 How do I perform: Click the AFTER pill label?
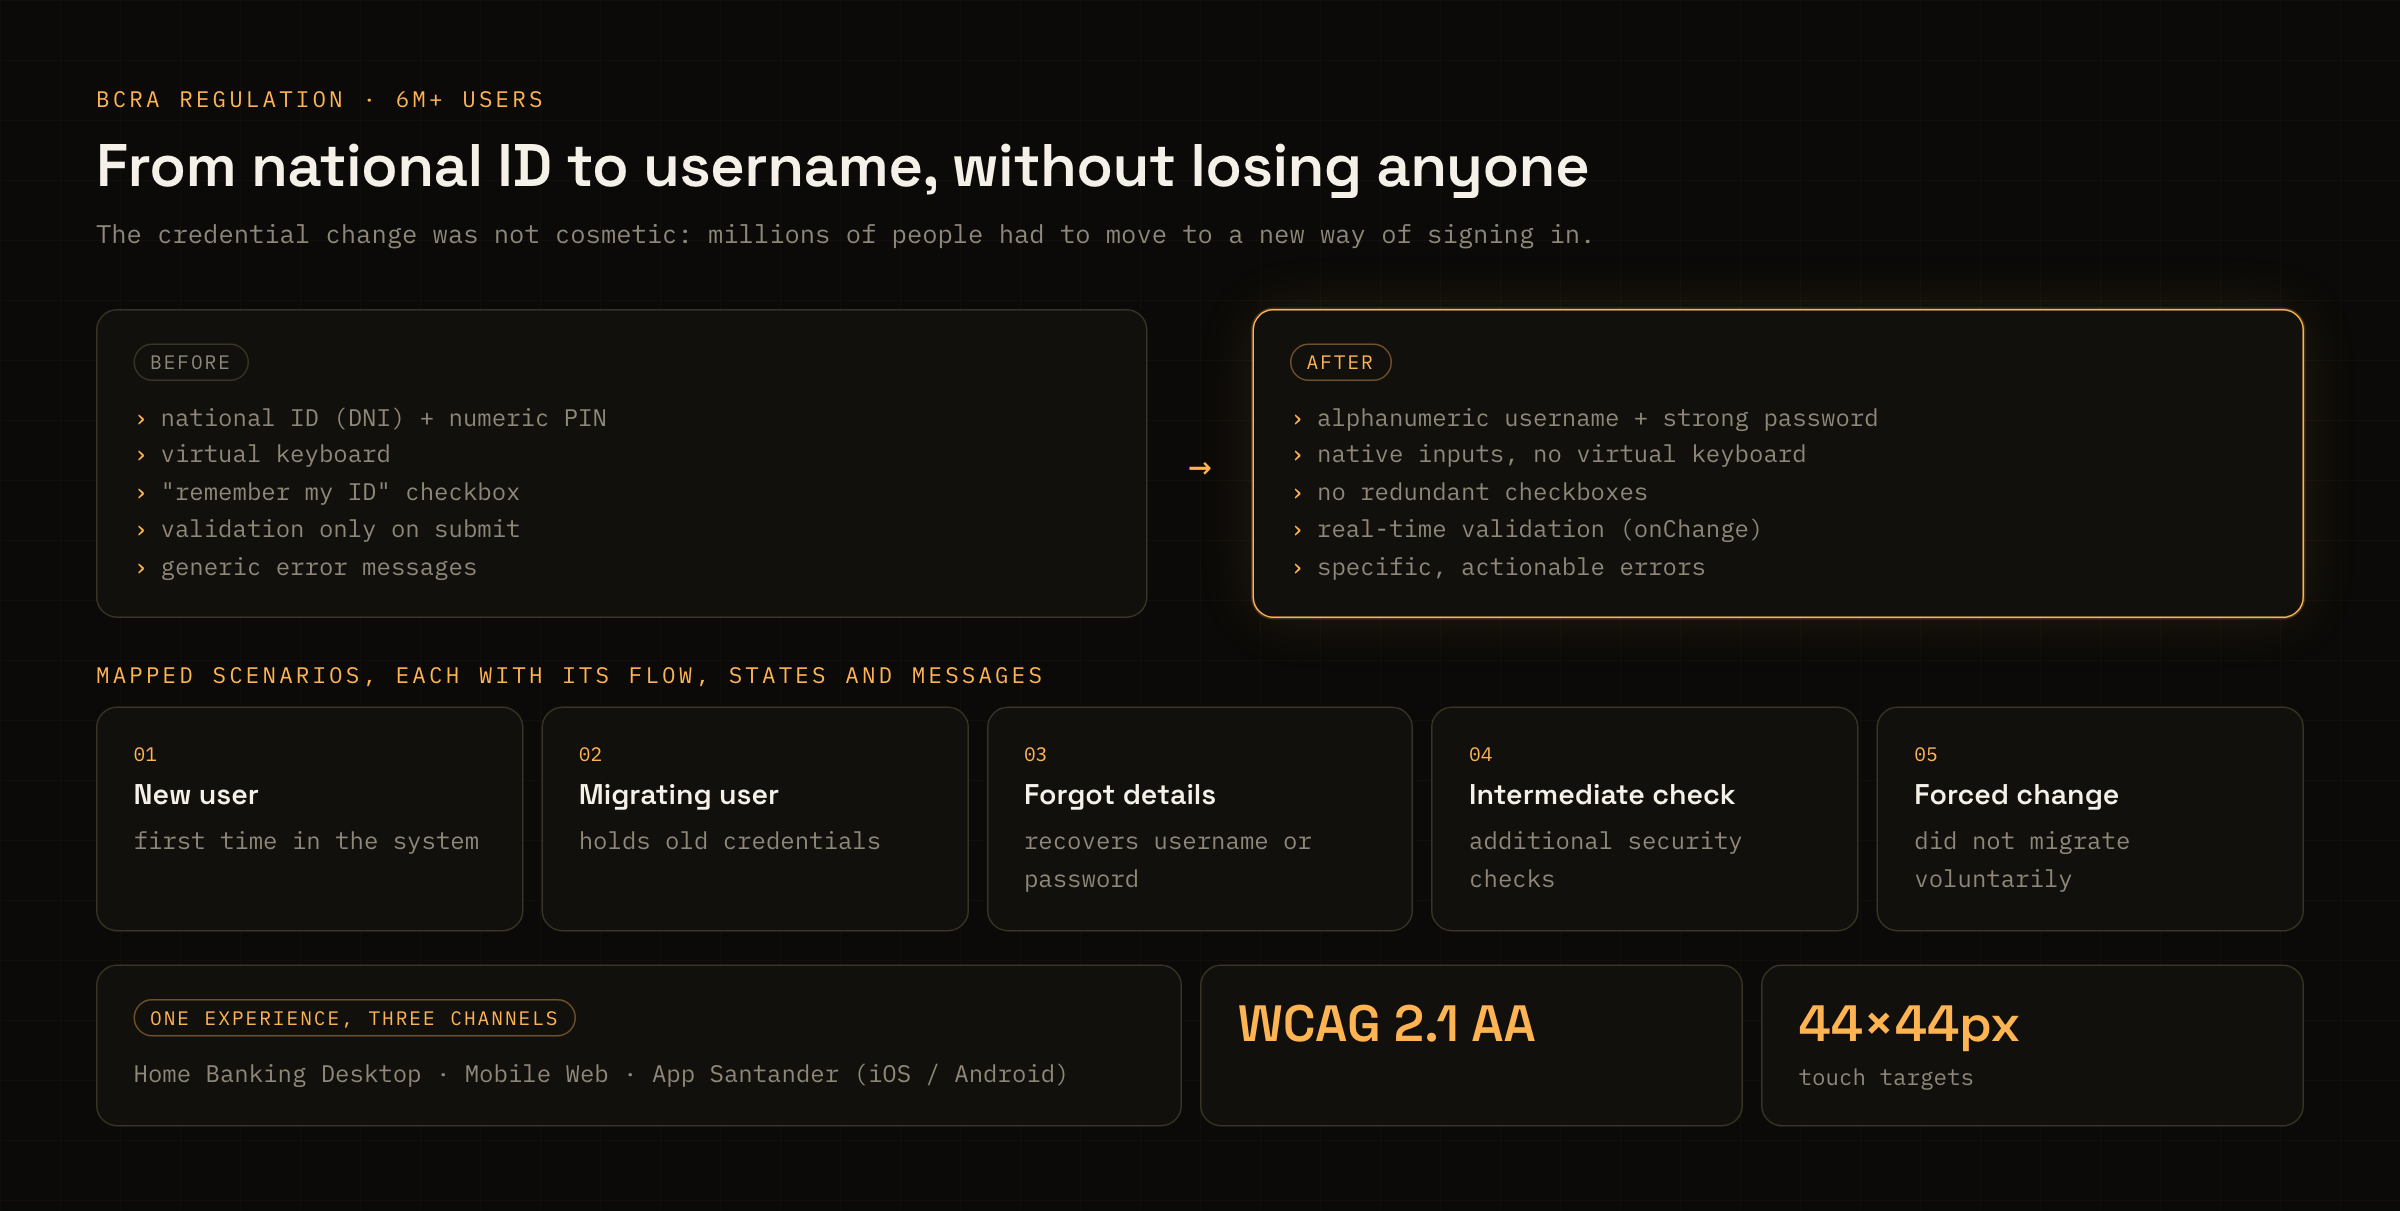pyautogui.click(x=1340, y=362)
